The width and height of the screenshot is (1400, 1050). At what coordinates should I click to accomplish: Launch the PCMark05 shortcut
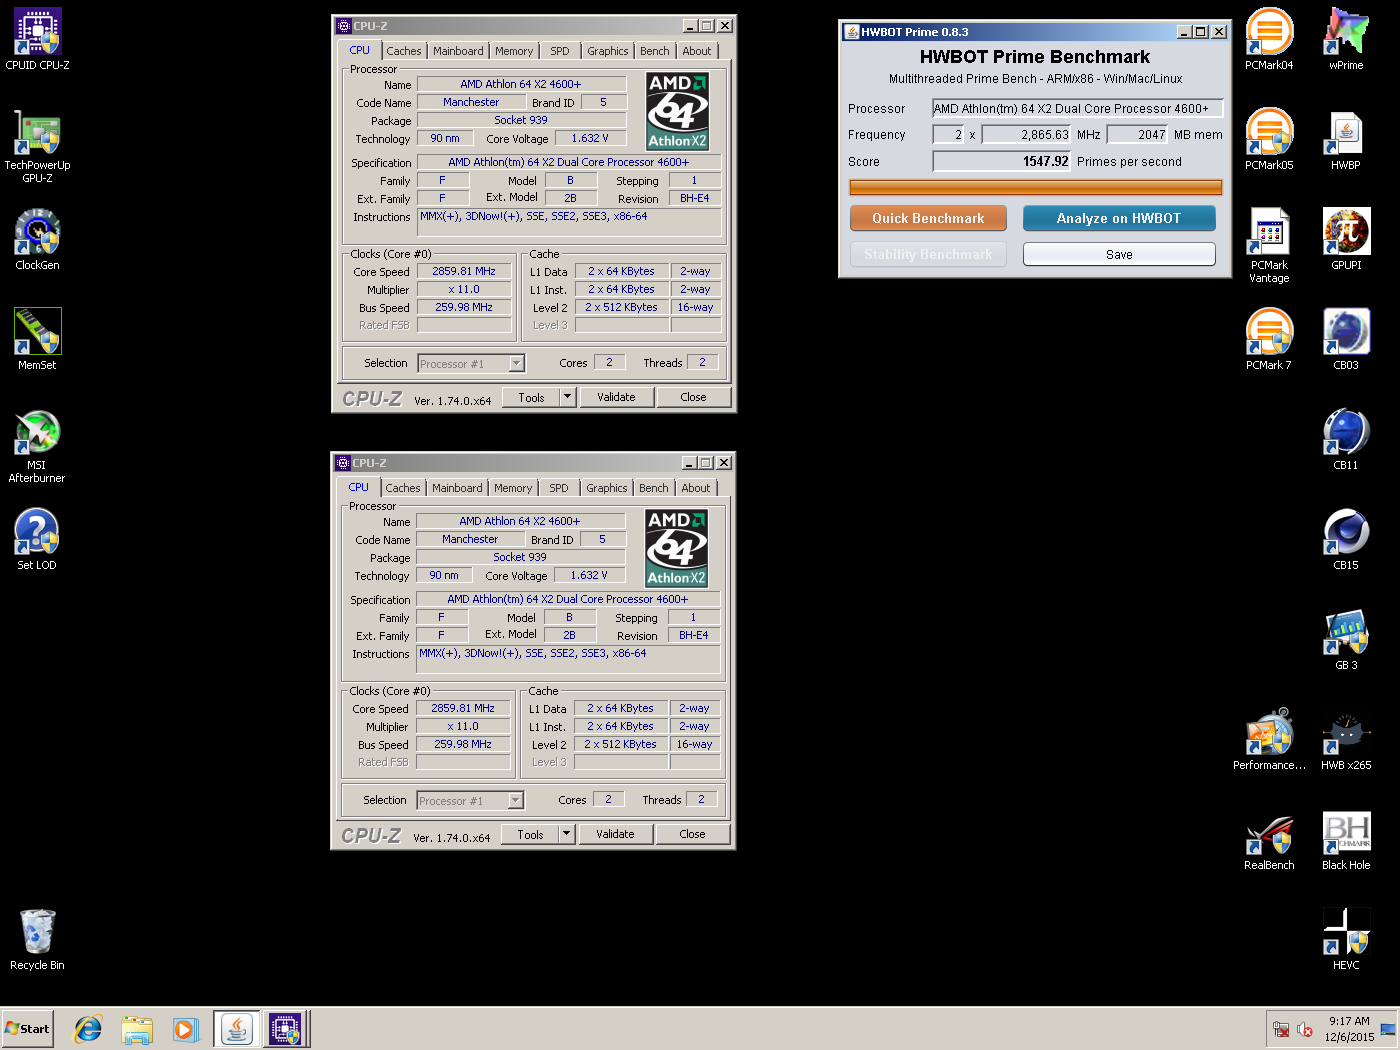click(x=1269, y=140)
